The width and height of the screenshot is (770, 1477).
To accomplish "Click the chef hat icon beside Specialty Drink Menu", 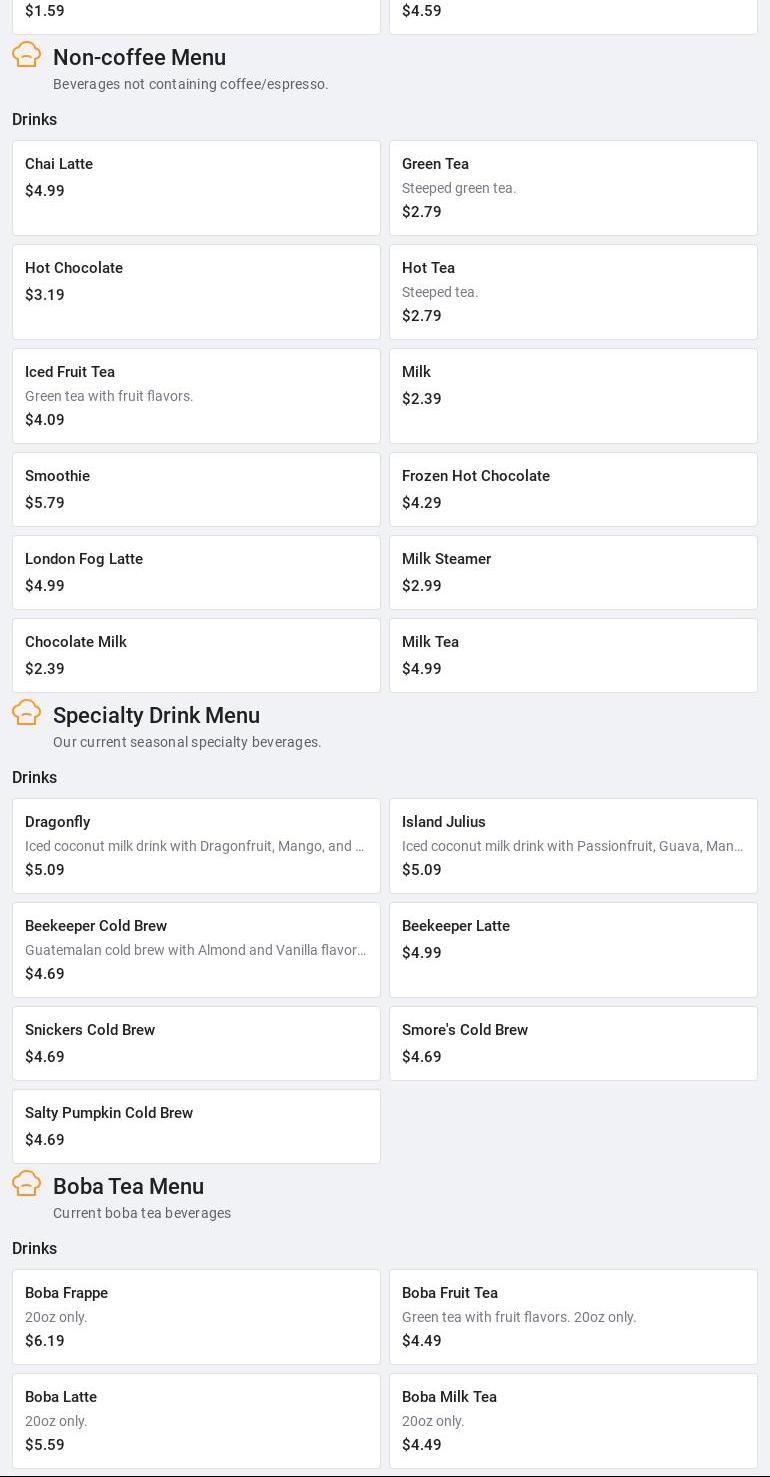I will point(27,712).
